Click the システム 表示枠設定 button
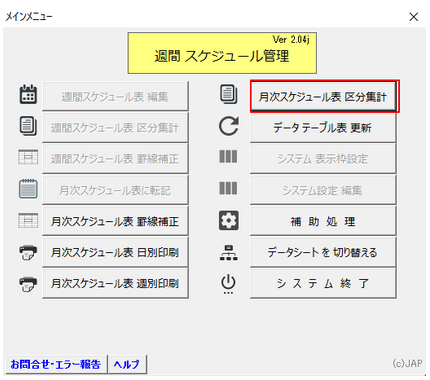The image size is (430, 380). tap(323, 159)
